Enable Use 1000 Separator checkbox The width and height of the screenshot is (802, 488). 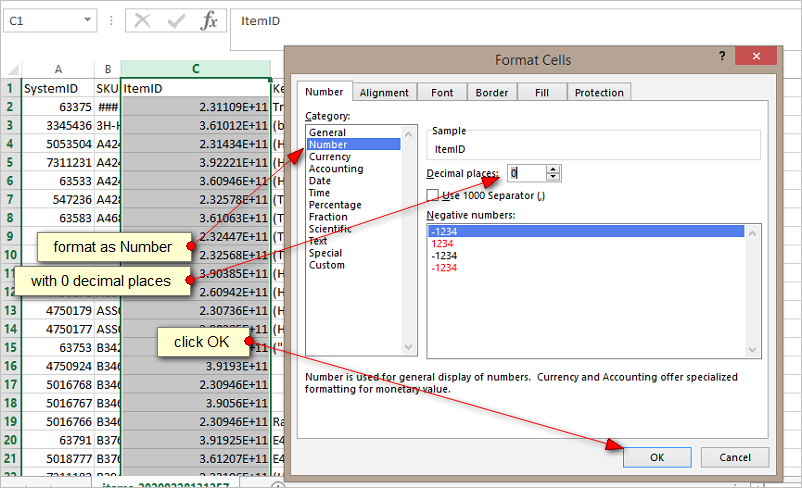coord(433,195)
